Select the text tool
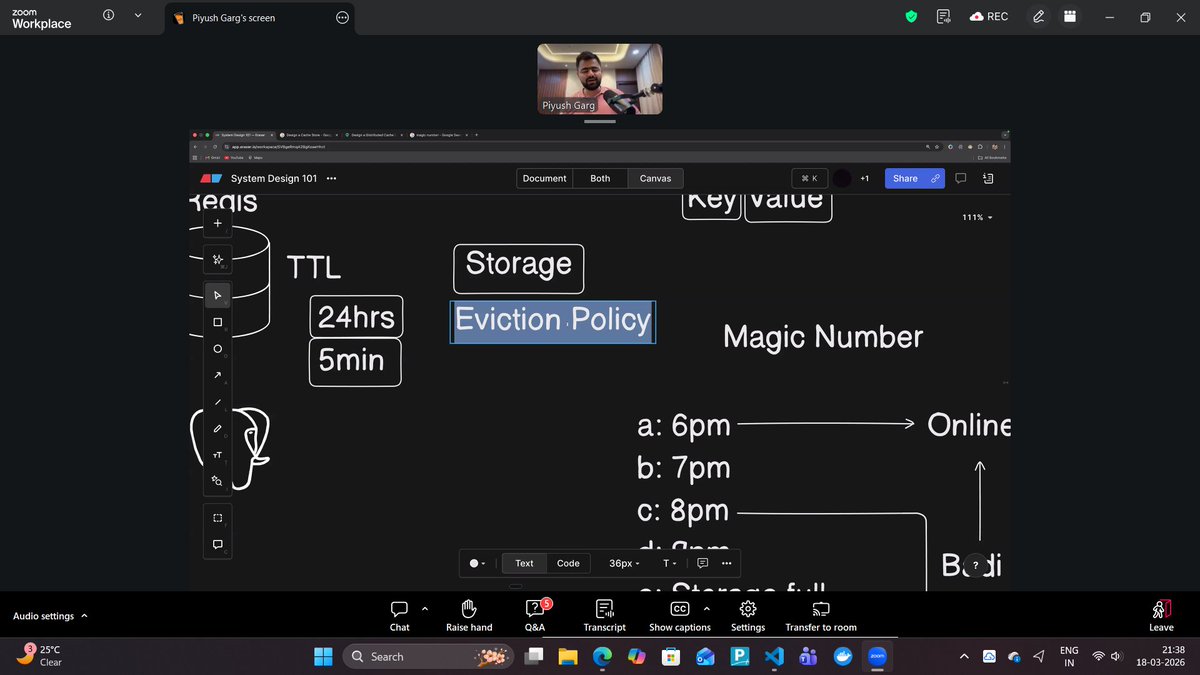 click(217, 455)
